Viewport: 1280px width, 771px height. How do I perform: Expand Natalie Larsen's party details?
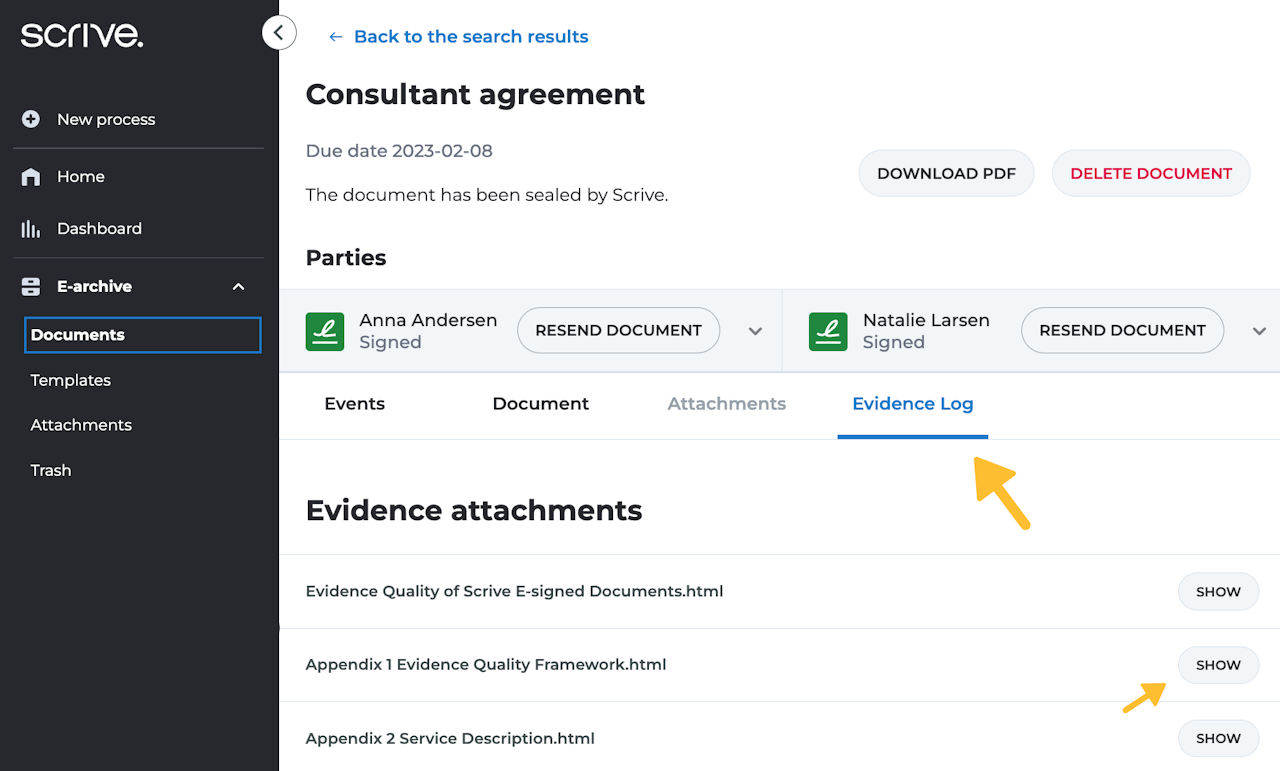[1259, 331]
